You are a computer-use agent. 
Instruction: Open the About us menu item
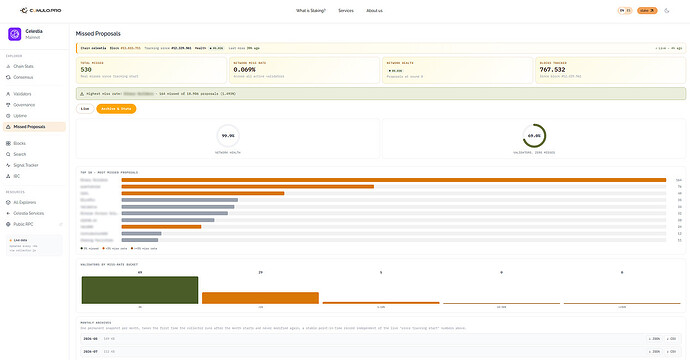point(374,11)
